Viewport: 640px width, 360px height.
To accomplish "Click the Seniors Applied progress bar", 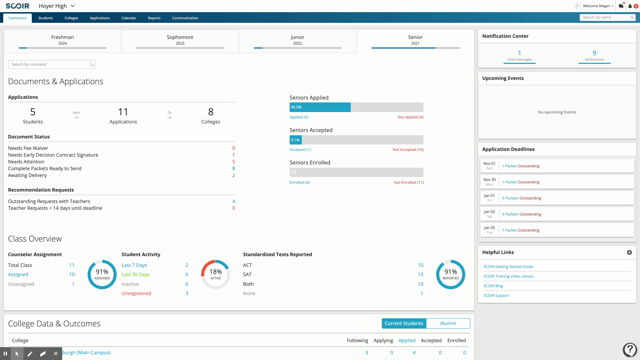I will click(356, 107).
